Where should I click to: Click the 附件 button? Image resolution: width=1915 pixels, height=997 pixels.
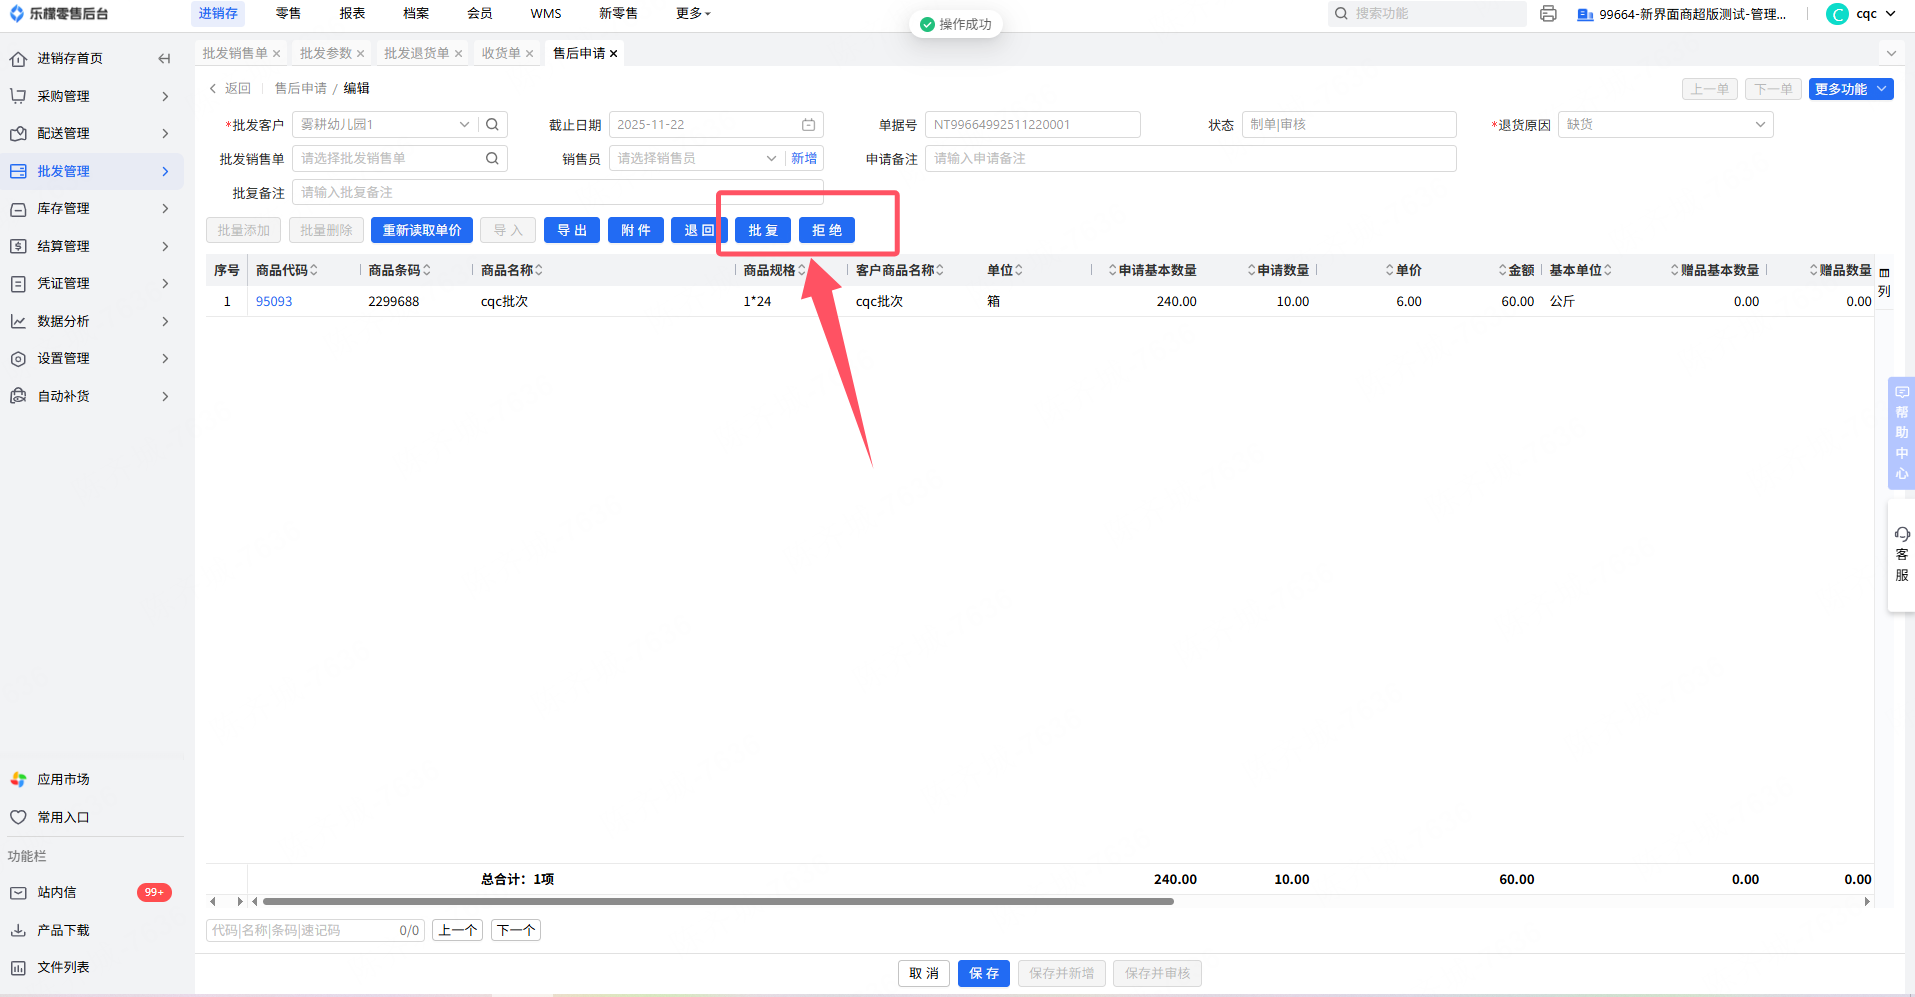click(x=636, y=230)
